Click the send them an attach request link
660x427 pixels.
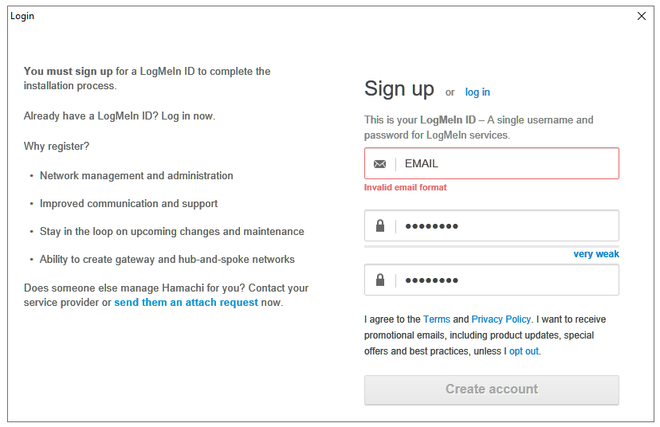click(186, 302)
